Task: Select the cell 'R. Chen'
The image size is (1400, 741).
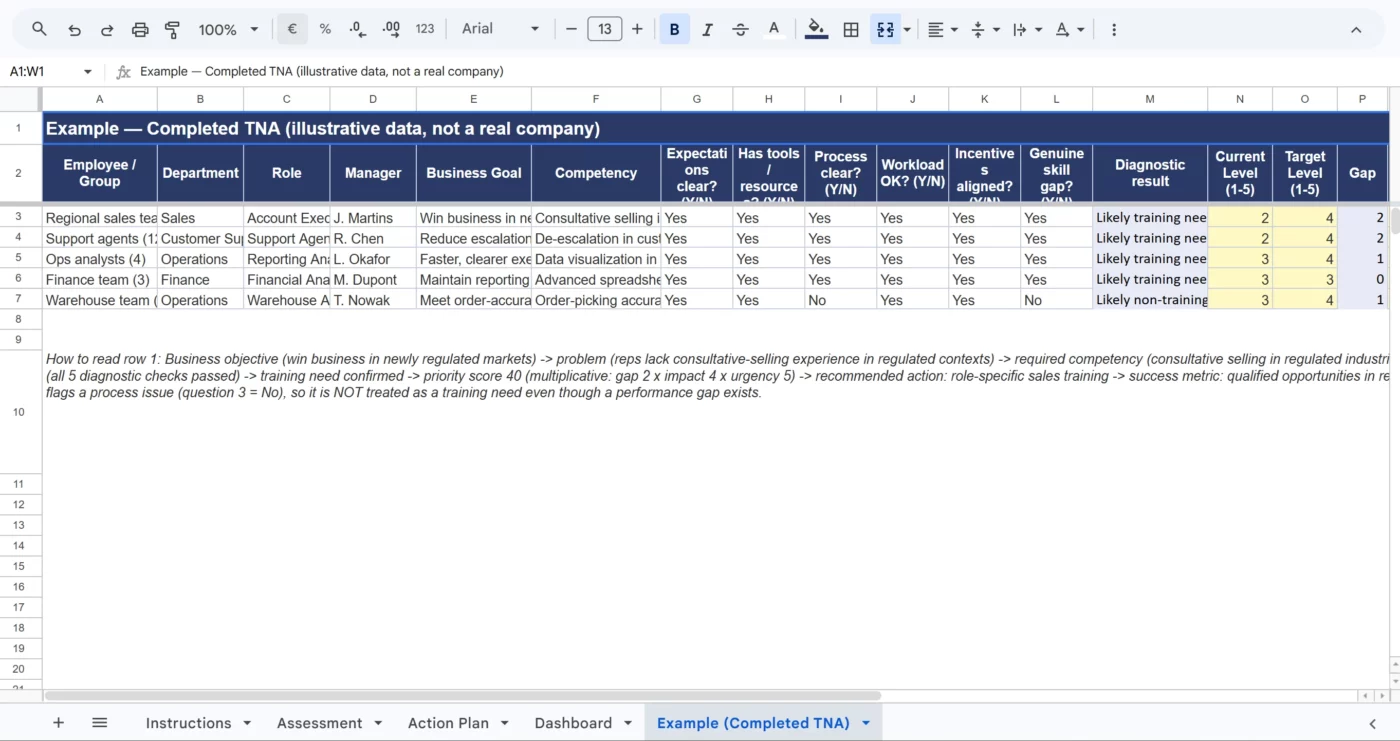Action: point(373,239)
